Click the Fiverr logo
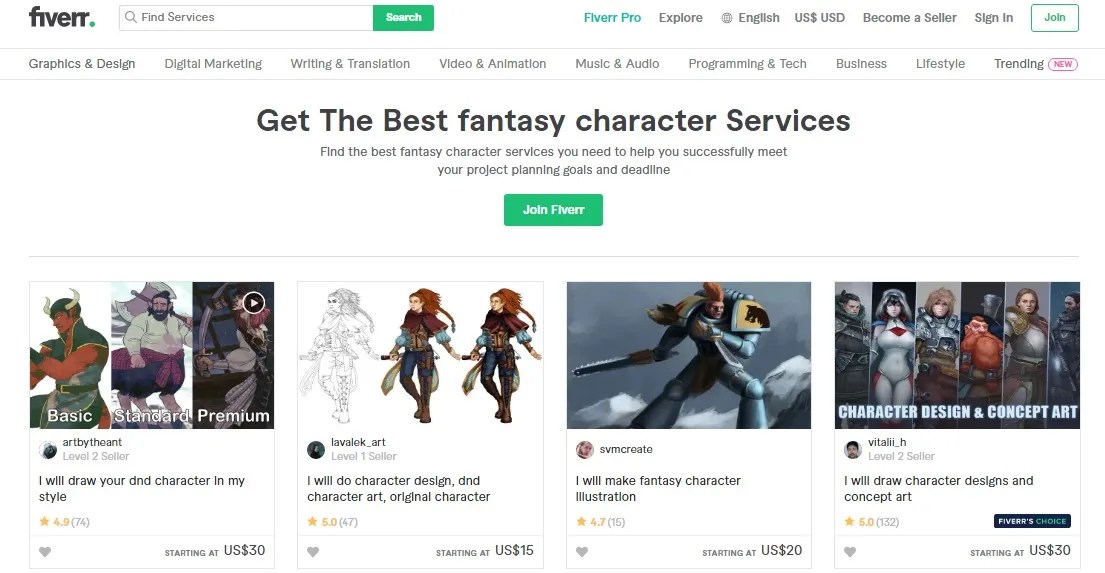1105x573 pixels. pyautogui.click(x=62, y=17)
